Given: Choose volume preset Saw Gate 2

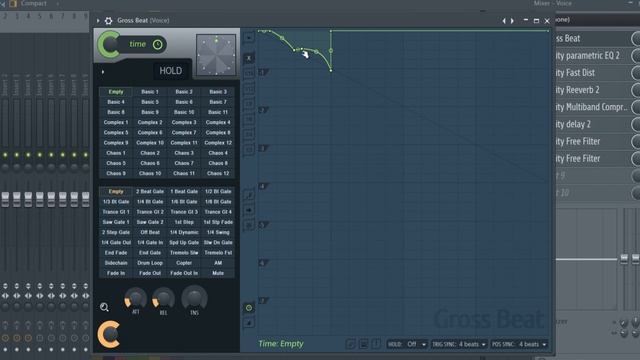Looking at the screenshot, I should [x=150, y=222].
